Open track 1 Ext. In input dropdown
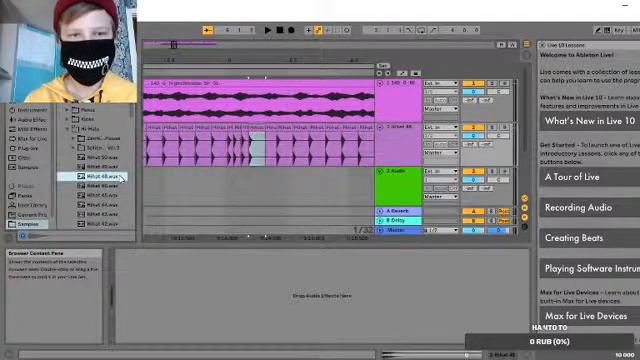This screenshot has width=640, height=360. pyautogui.click(x=441, y=83)
